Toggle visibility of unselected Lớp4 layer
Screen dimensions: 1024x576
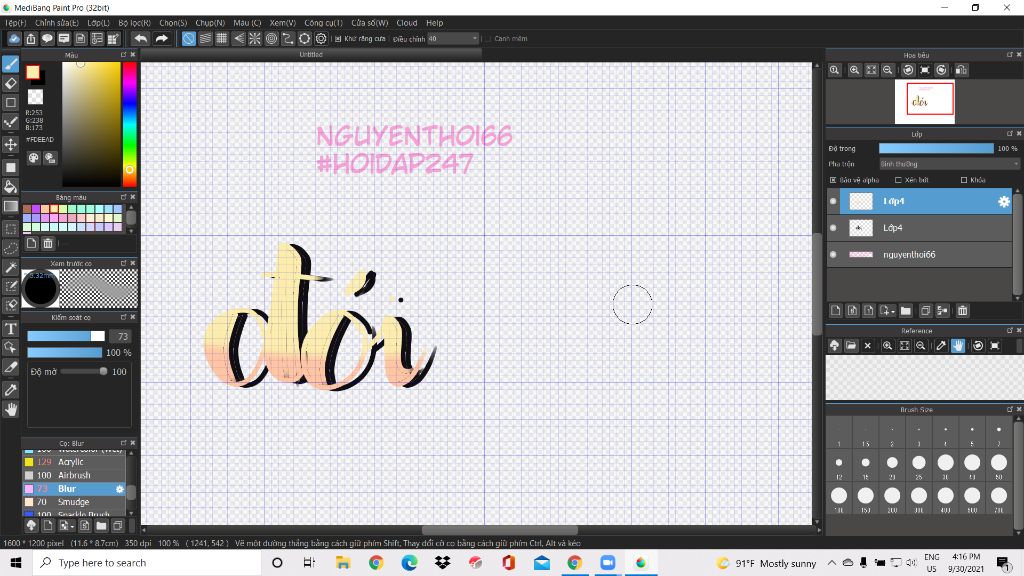click(833, 228)
